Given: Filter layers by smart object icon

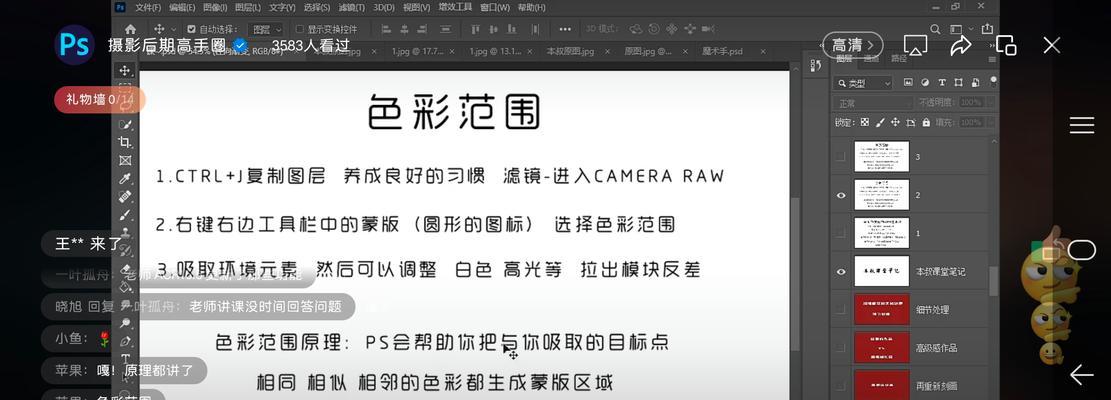Looking at the screenshot, I should point(974,83).
